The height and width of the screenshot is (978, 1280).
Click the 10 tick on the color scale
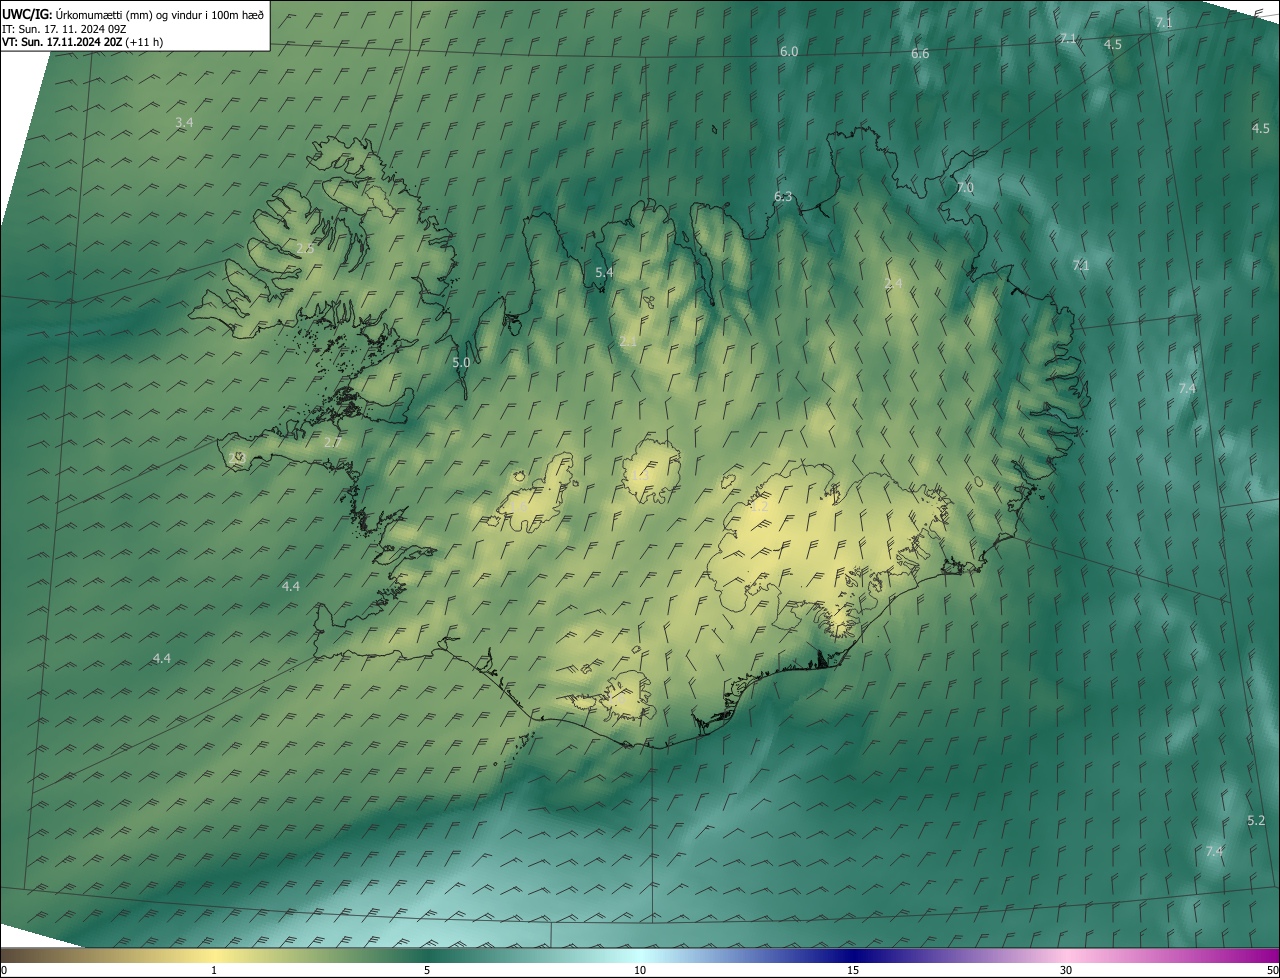(x=640, y=970)
